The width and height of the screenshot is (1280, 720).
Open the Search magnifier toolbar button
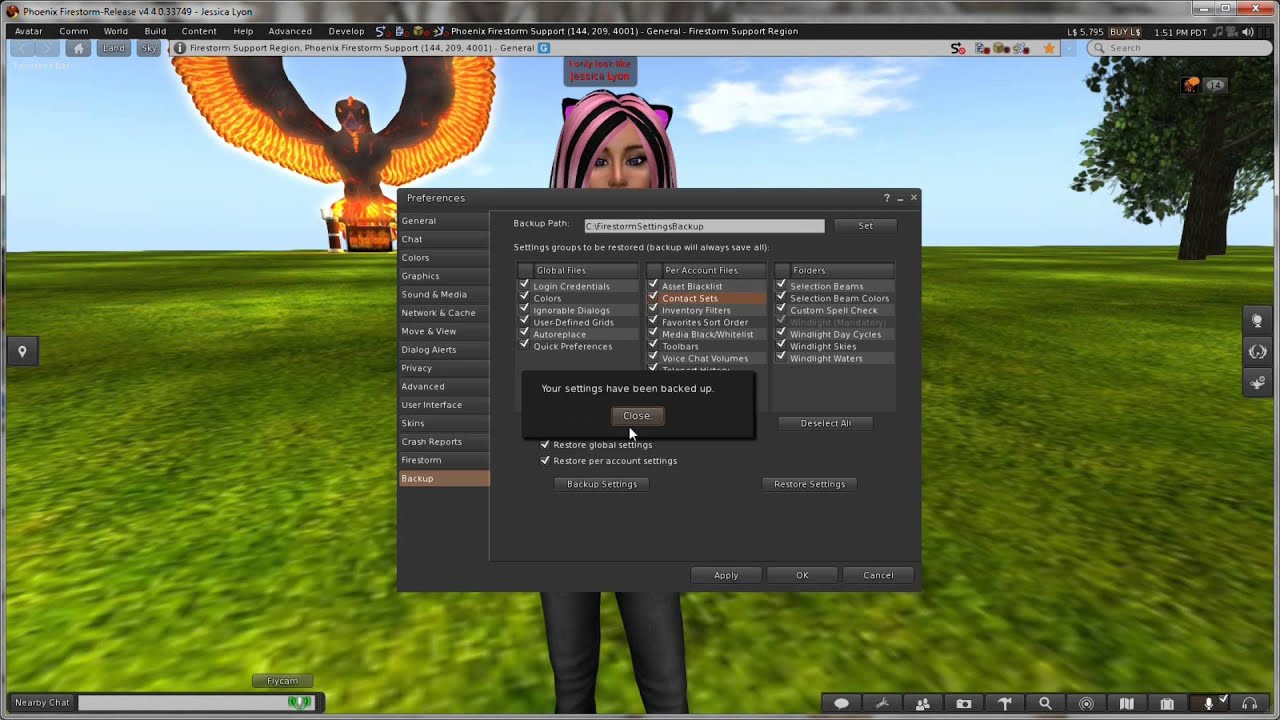(1045, 704)
